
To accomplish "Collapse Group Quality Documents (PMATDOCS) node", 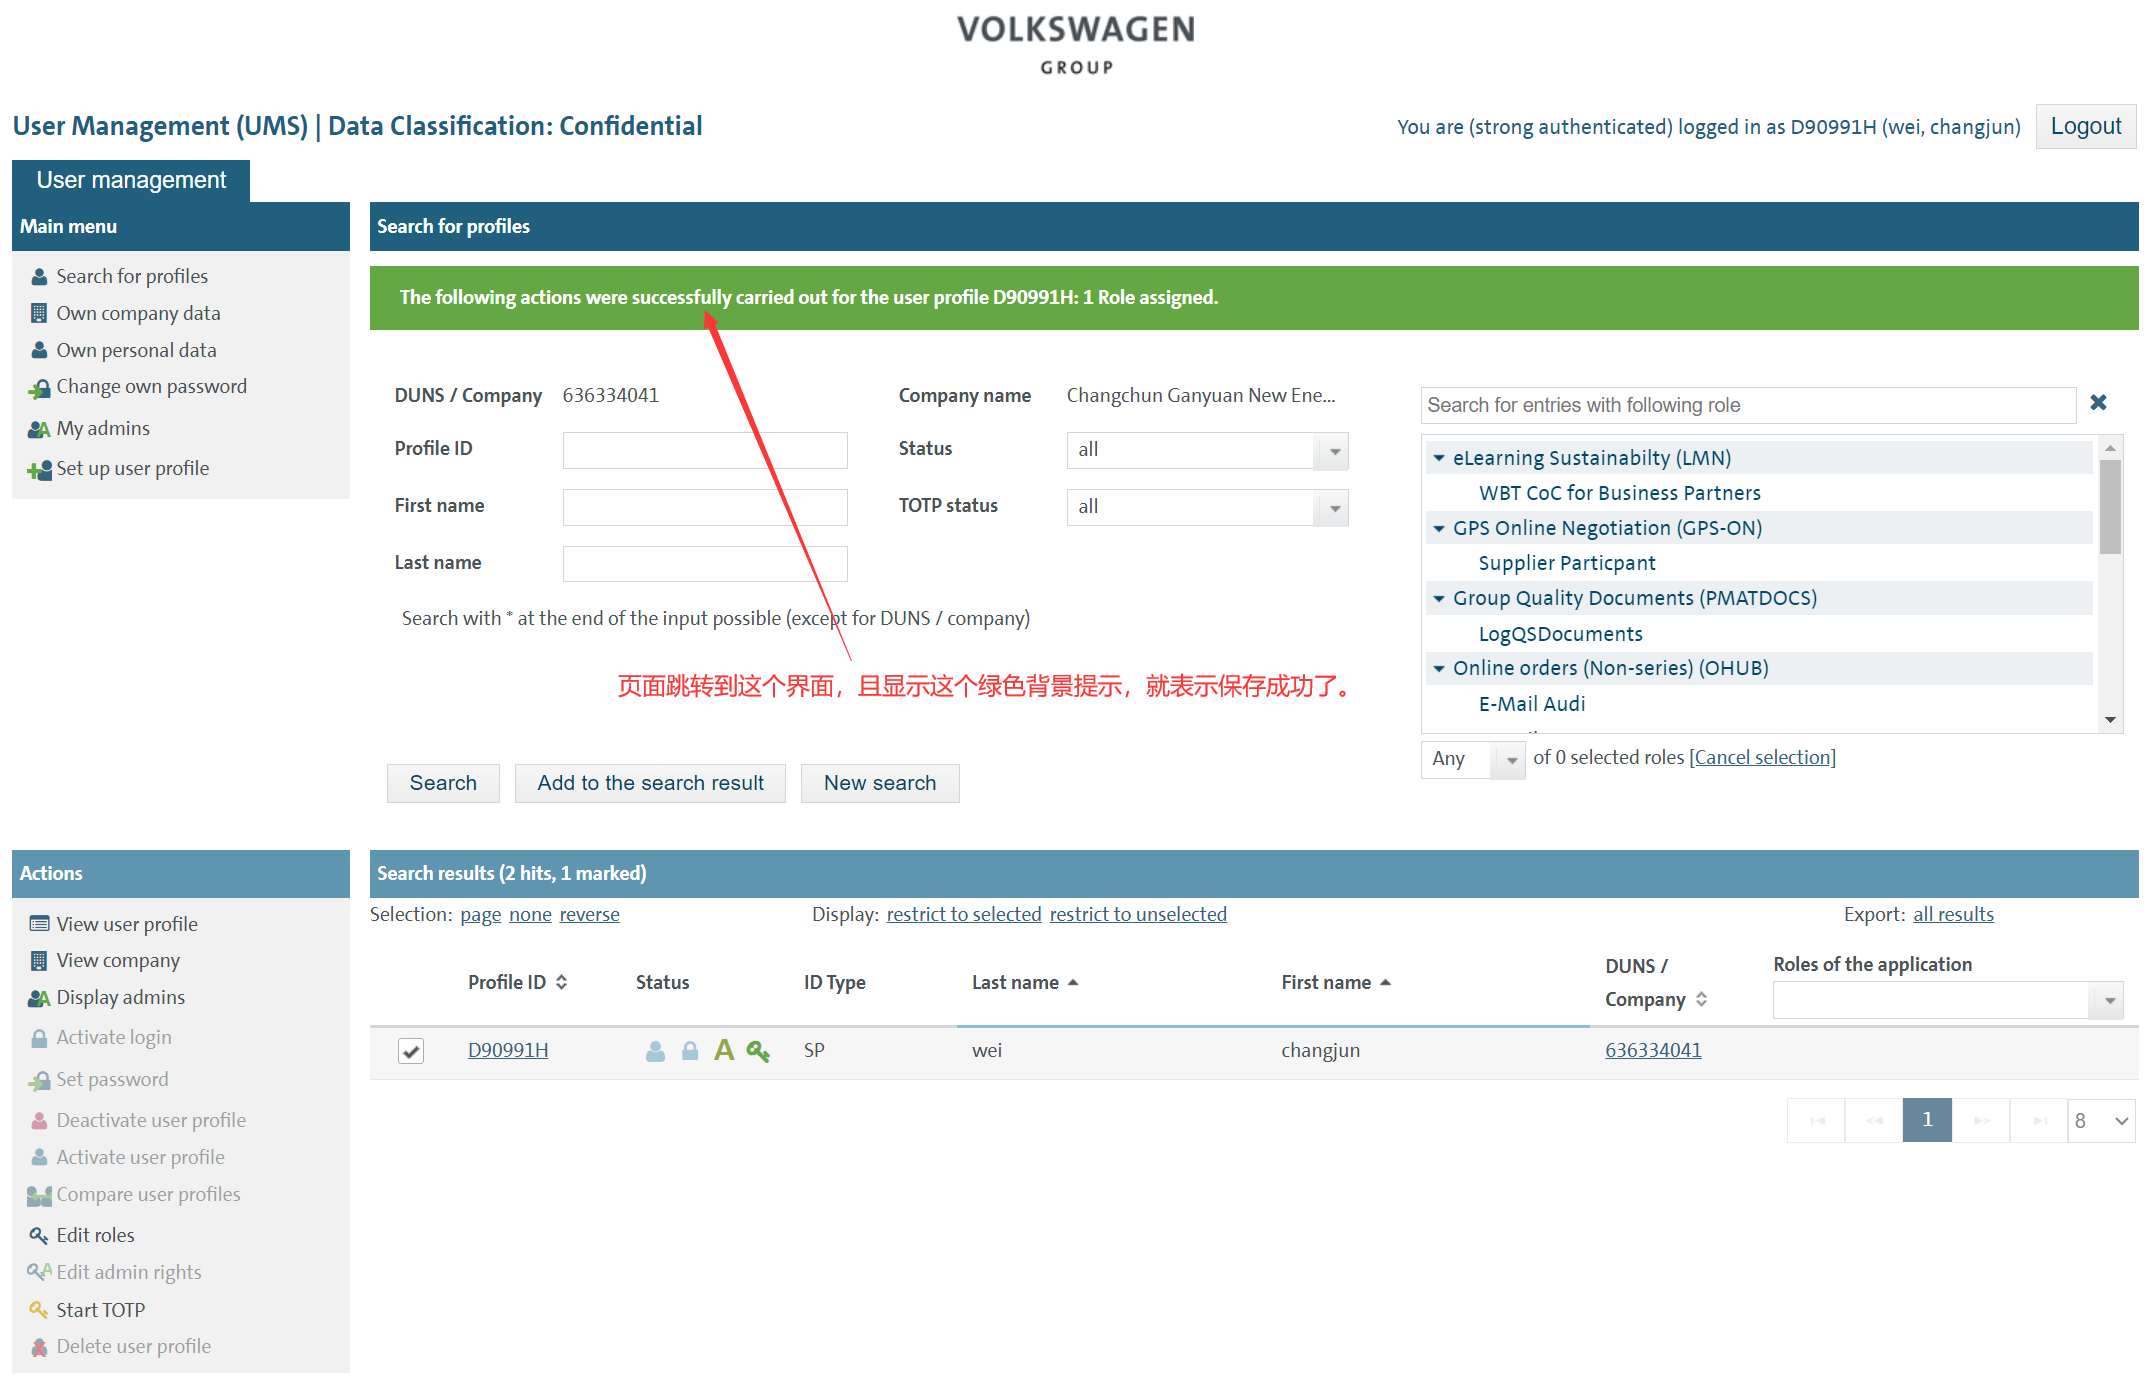I will (x=1439, y=598).
